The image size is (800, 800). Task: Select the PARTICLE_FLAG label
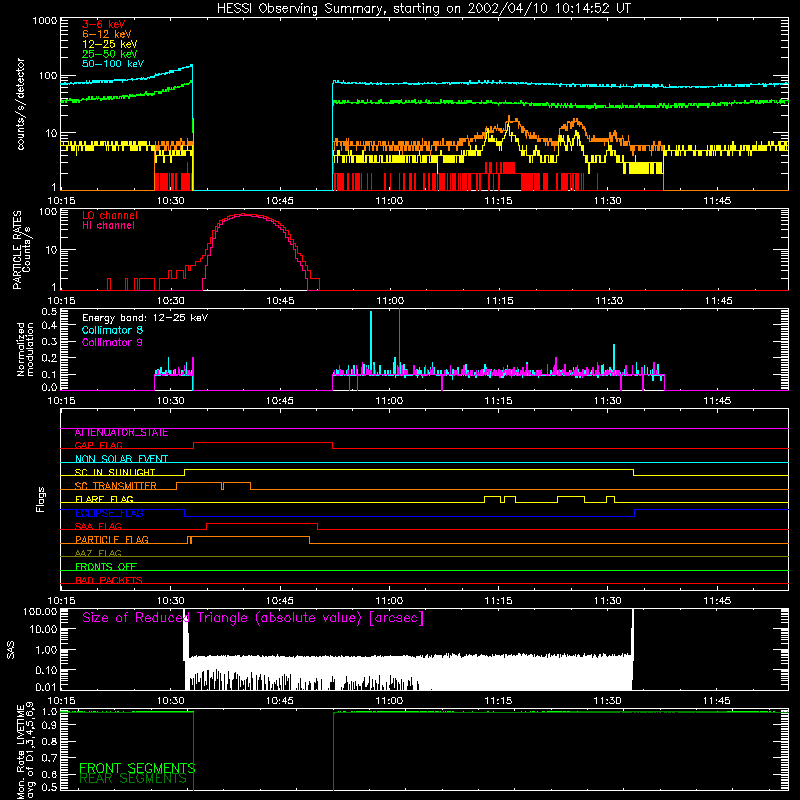(112, 540)
